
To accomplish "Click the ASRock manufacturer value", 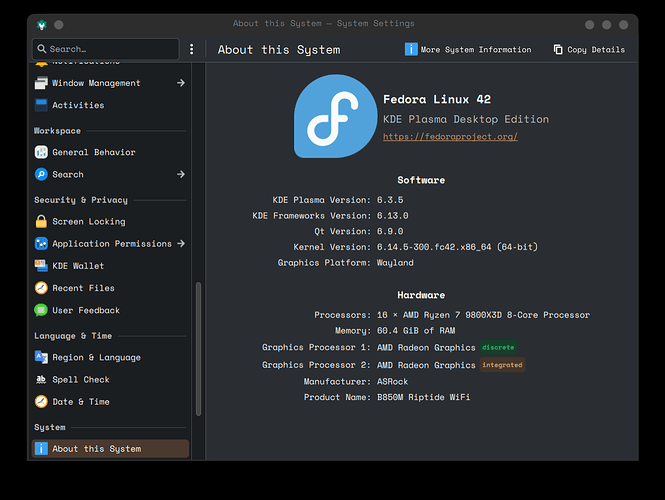I will 392,382.
